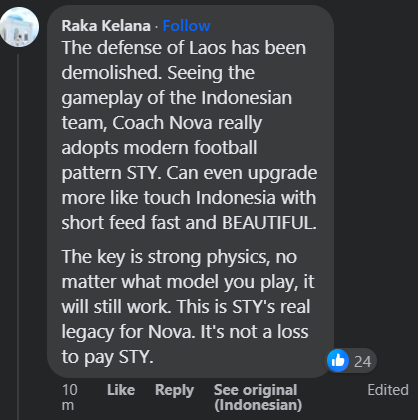Screen dimensions: 418x420
Task: Like Raka Kelana's comment
Action: pos(121,390)
